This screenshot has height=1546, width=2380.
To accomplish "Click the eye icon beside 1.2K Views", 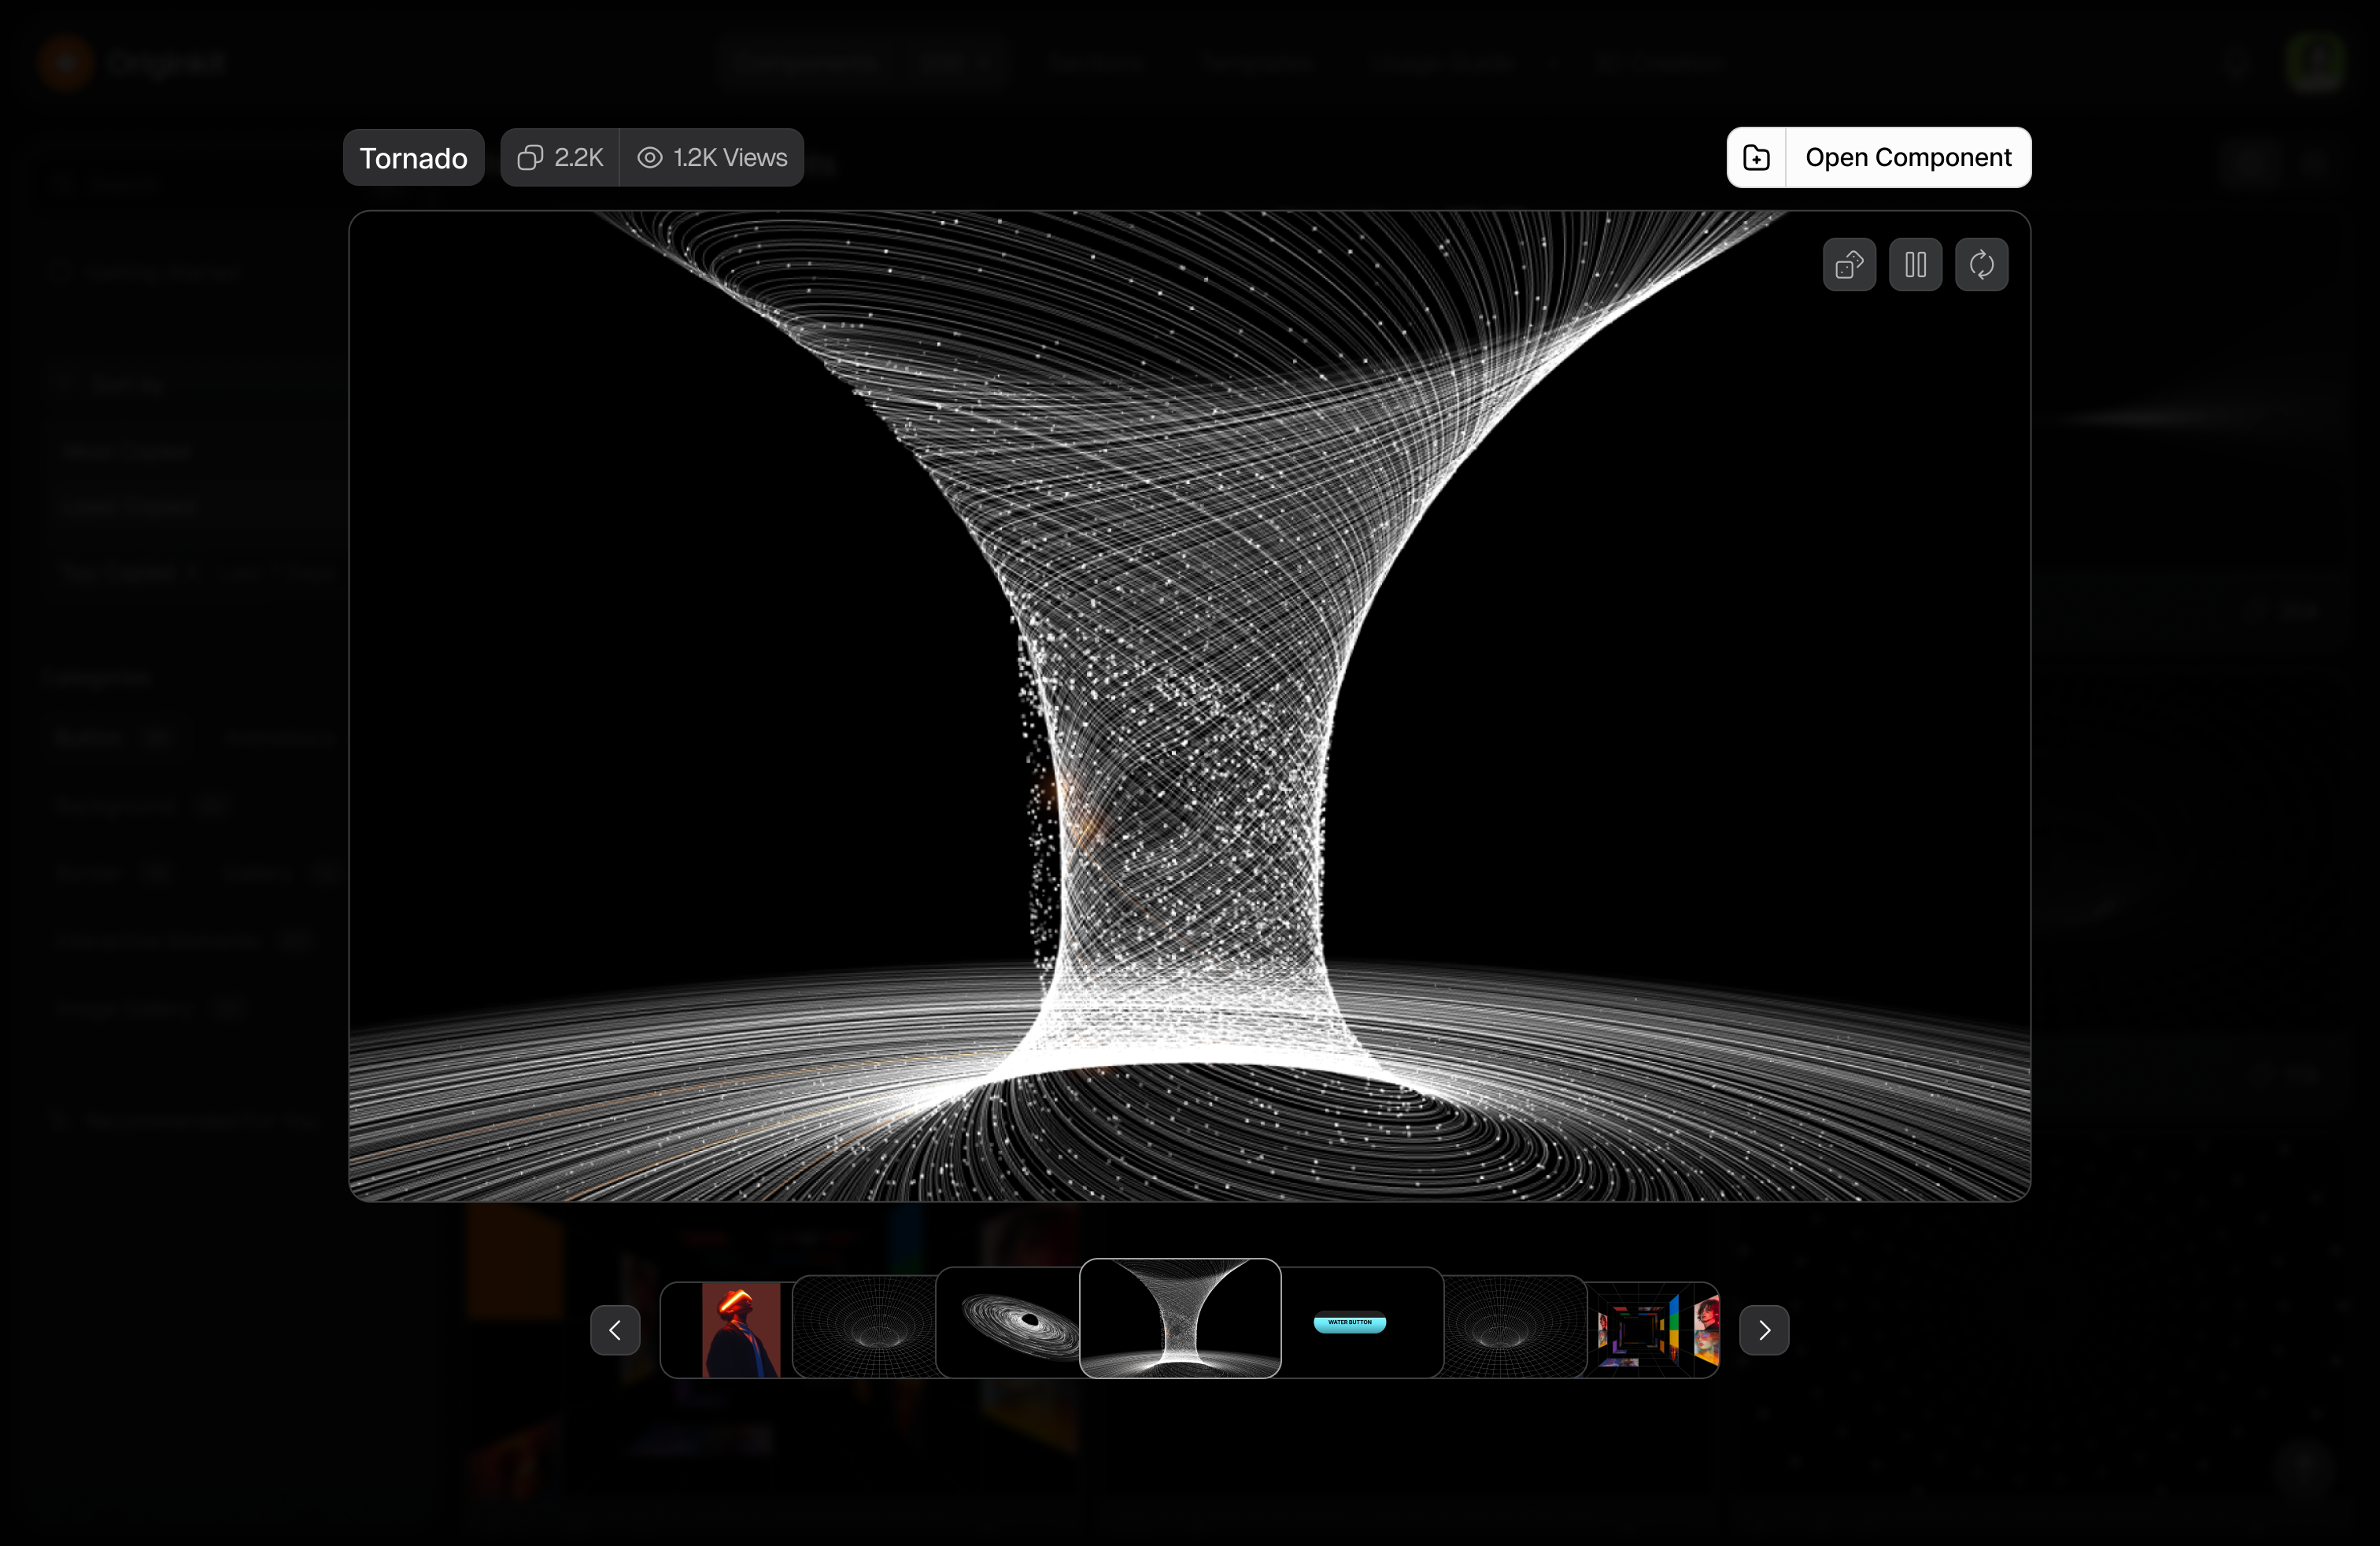I will pos(650,157).
